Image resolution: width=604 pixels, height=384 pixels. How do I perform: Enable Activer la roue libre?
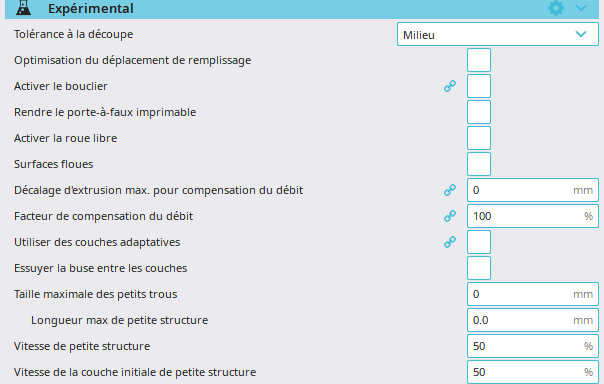pos(479,138)
